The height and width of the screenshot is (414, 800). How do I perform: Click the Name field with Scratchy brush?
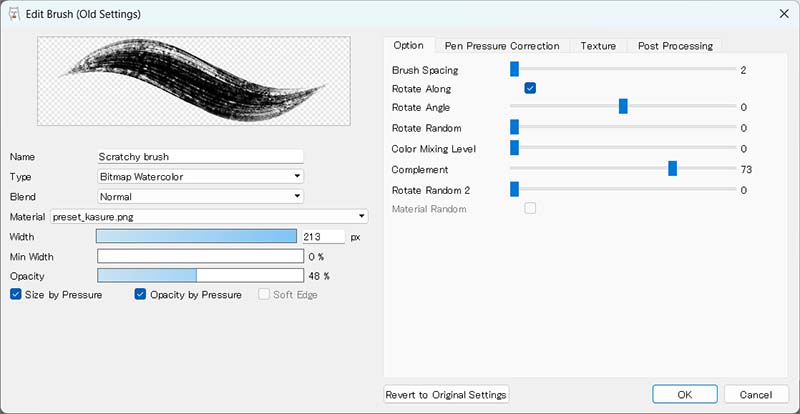[x=200, y=157]
